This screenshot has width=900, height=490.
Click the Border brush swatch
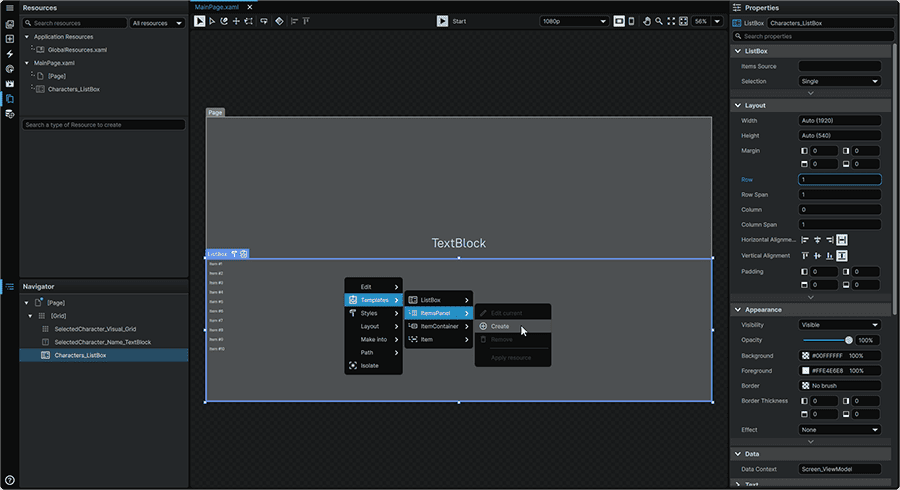[x=805, y=386]
